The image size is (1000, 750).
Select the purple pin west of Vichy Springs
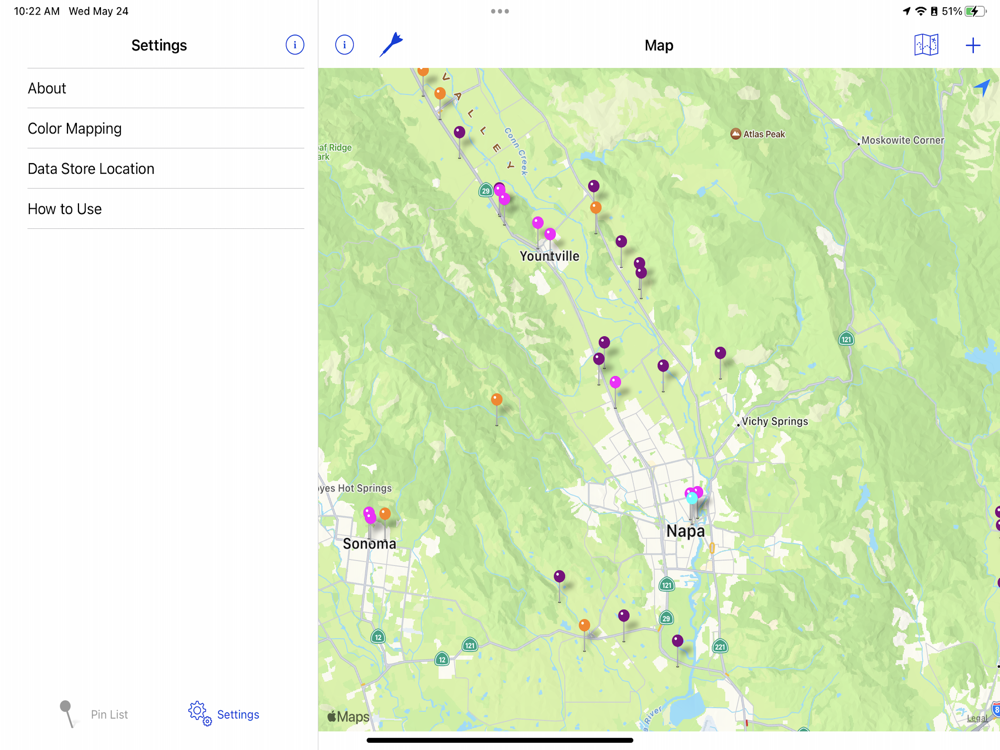(720, 353)
